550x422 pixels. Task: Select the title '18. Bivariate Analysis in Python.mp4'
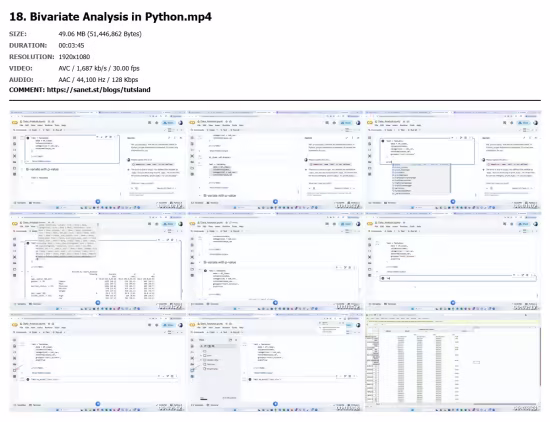click(110, 16)
